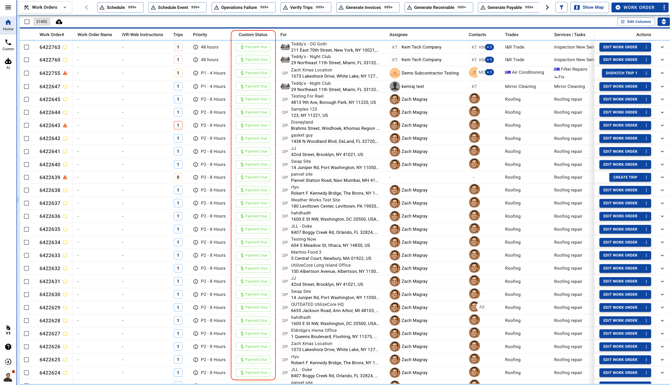Click the Show Map button
The width and height of the screenshot is (670, 385).
[589, 7]
